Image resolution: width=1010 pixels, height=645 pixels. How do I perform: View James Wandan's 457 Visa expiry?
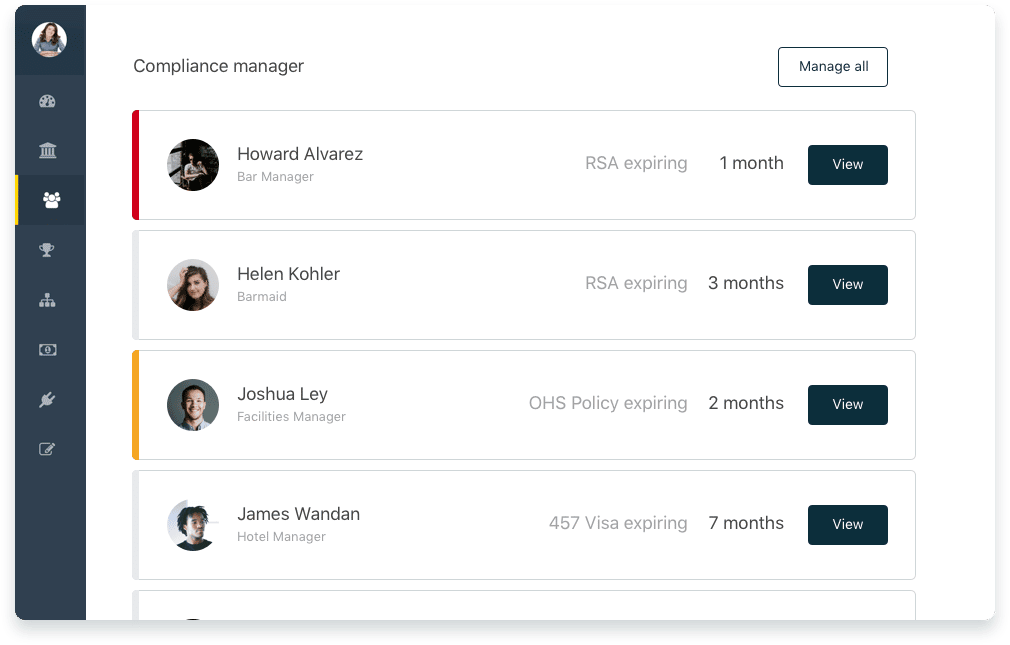pos(848,525)
